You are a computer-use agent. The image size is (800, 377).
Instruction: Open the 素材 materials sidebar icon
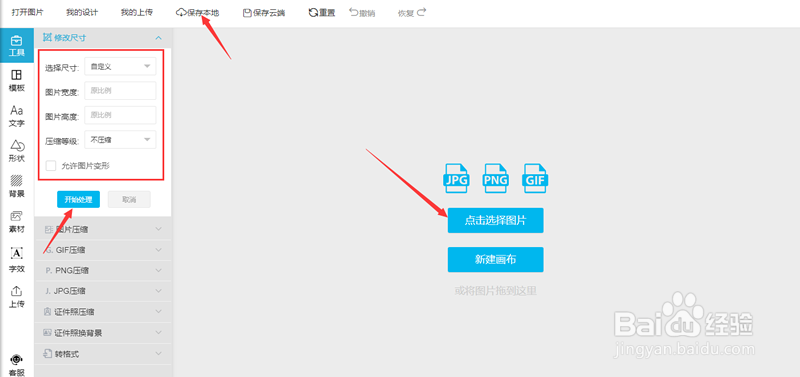(17, 222)
